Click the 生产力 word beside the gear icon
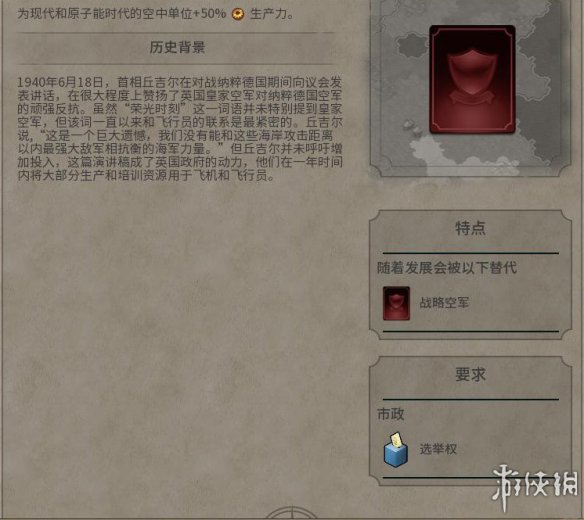Screen dimensions: 584x520 [269, 14]
